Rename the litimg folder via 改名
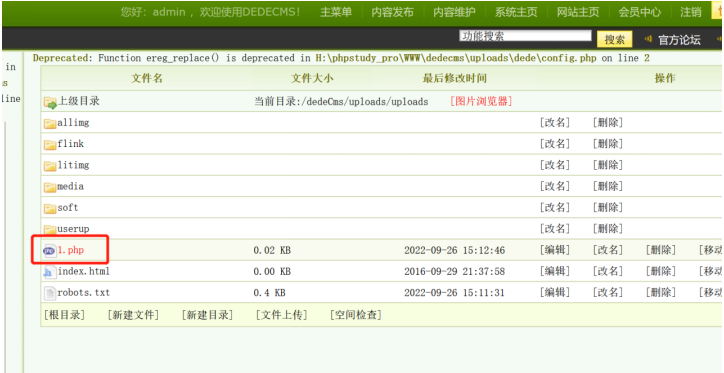This screenshot has width=724, height=373. [x=555, y=165]
